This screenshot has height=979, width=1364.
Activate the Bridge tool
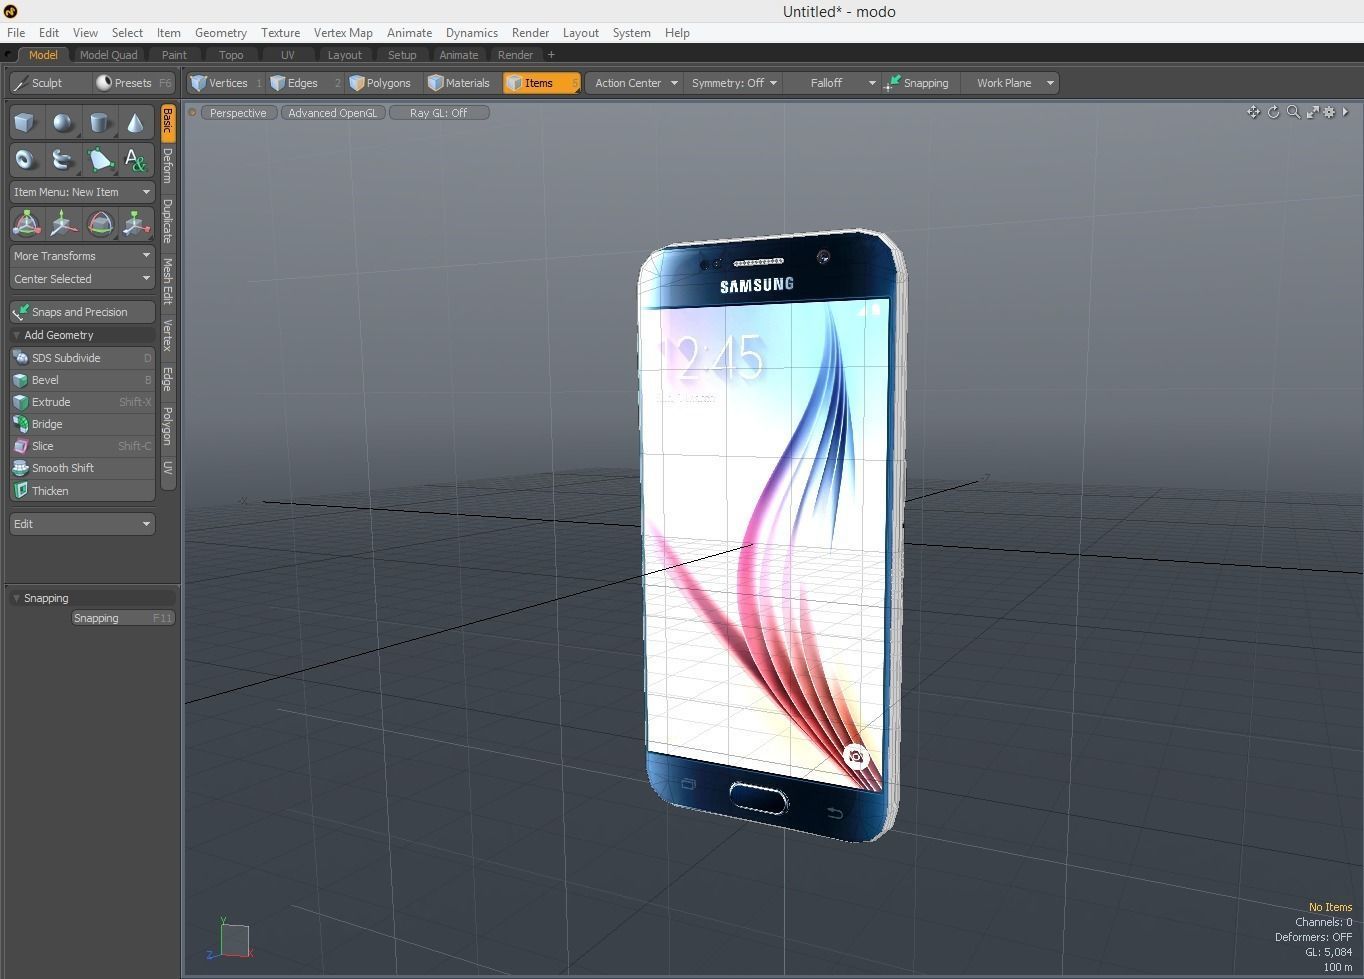(x=82, y=424)
